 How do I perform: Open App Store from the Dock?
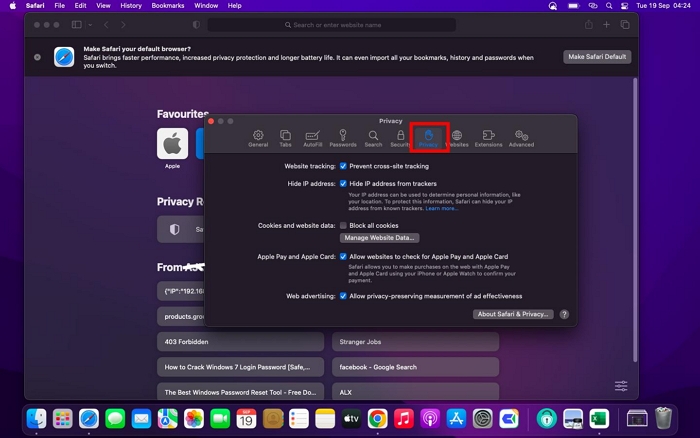click(x=456, y=419)
